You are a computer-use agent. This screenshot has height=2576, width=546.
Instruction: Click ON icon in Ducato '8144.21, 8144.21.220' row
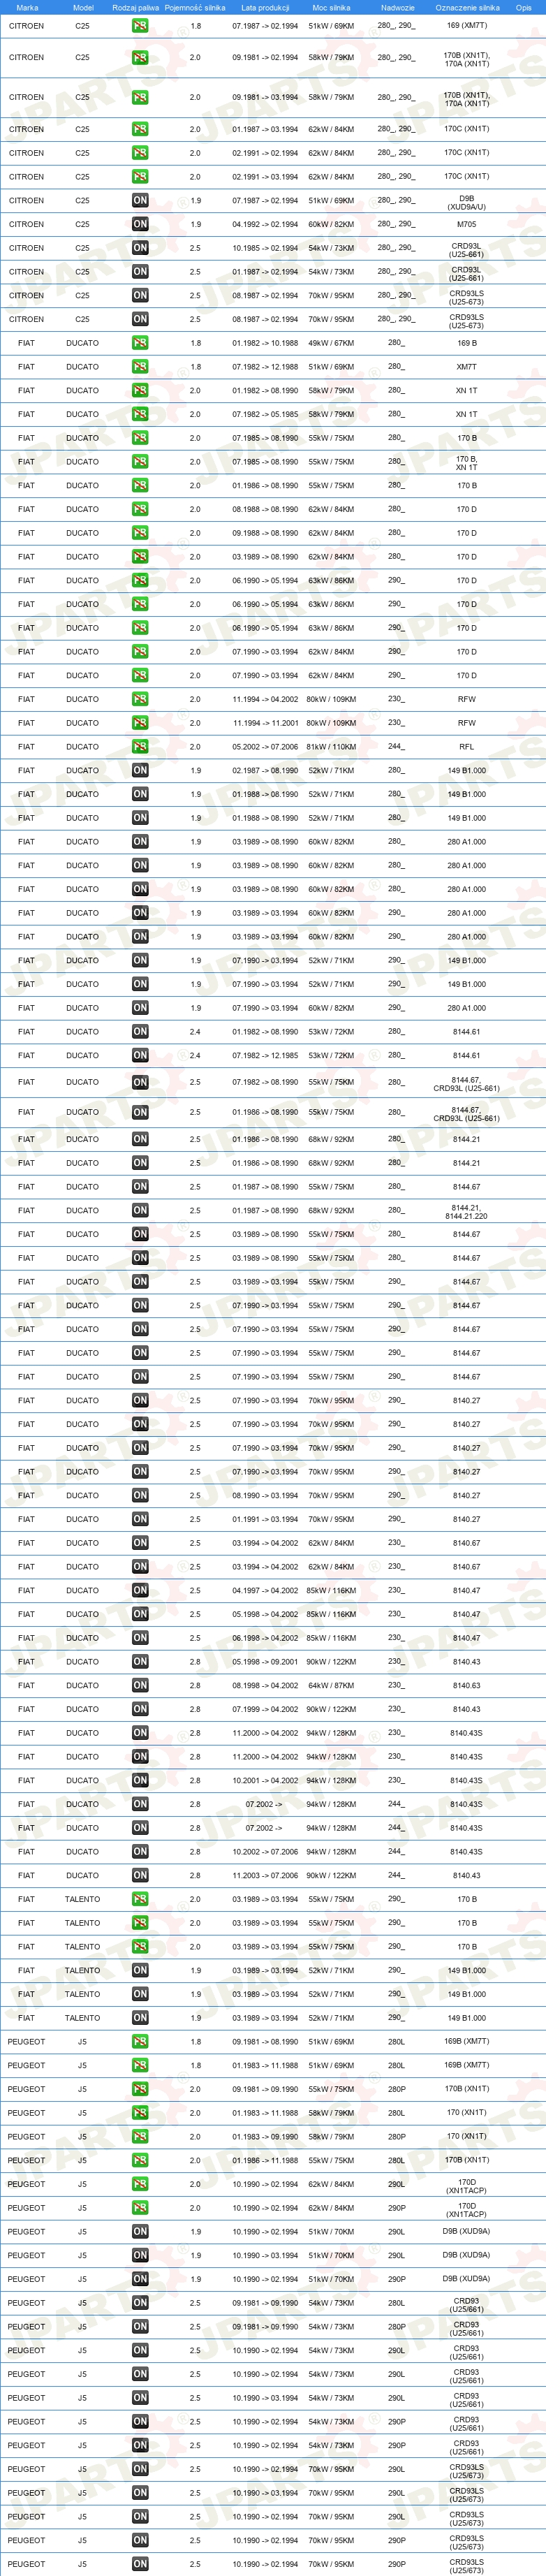140,1211
